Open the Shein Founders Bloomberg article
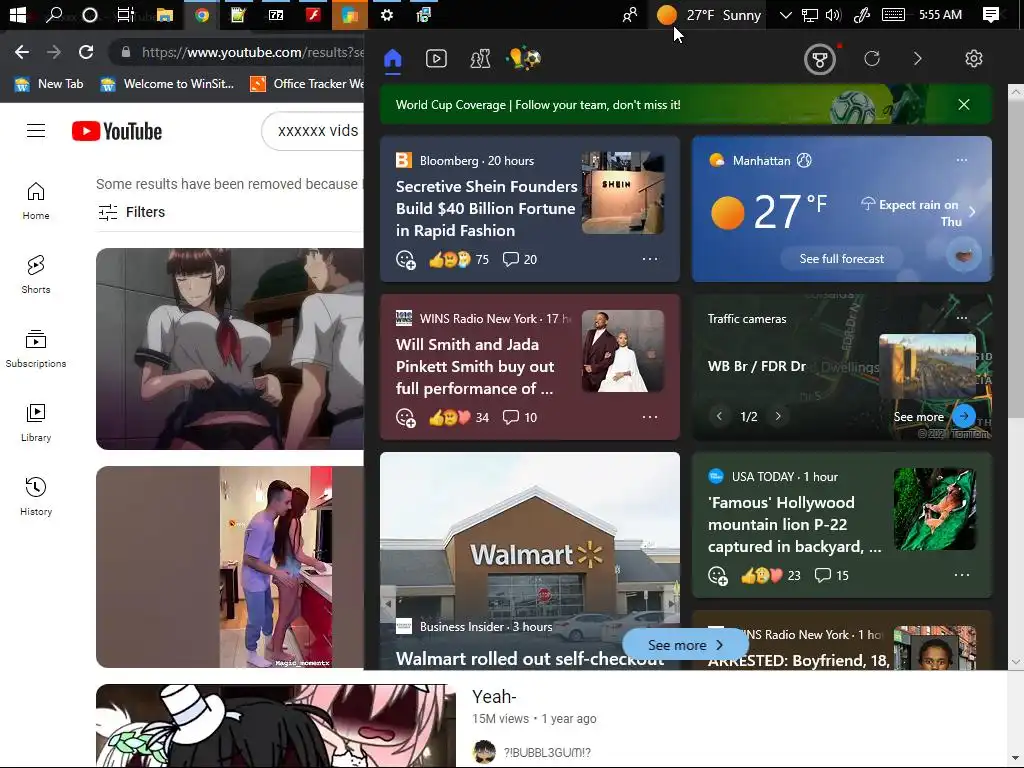 click(x=487, y=208)
